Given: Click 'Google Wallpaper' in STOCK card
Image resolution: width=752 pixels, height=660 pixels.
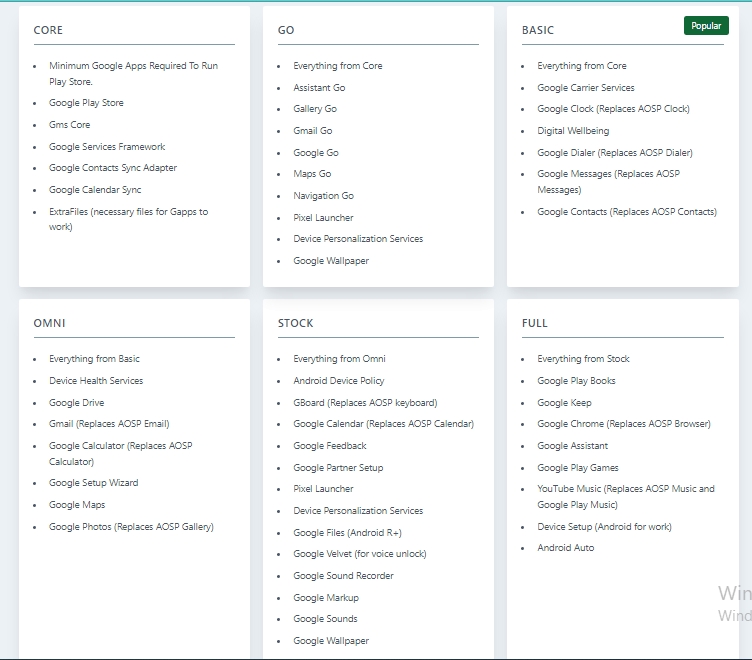Looking at the screenshot, I should point(331,641).
